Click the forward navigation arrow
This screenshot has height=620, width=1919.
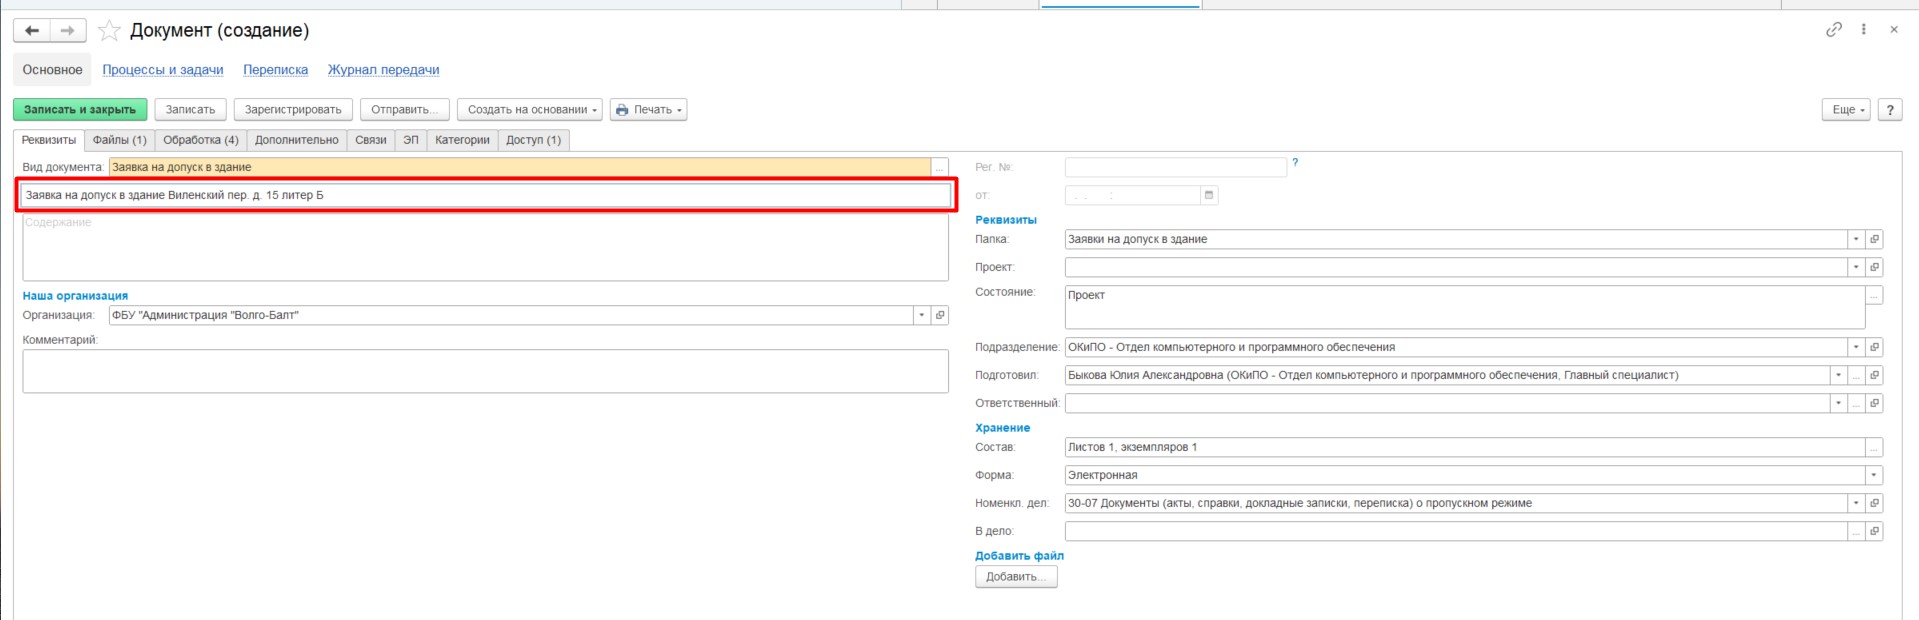pyautogui.click(x=67, y=31)
